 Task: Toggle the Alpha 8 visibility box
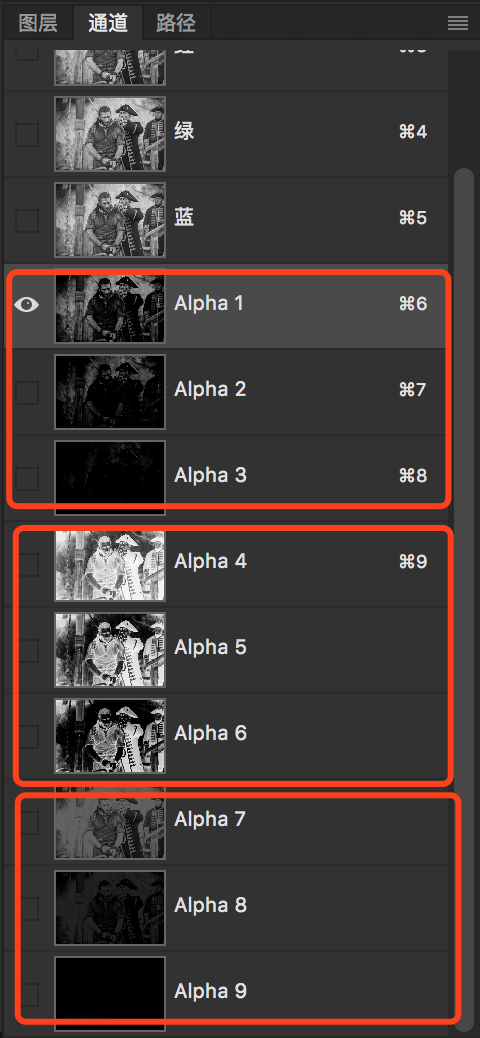pos(26,909)
